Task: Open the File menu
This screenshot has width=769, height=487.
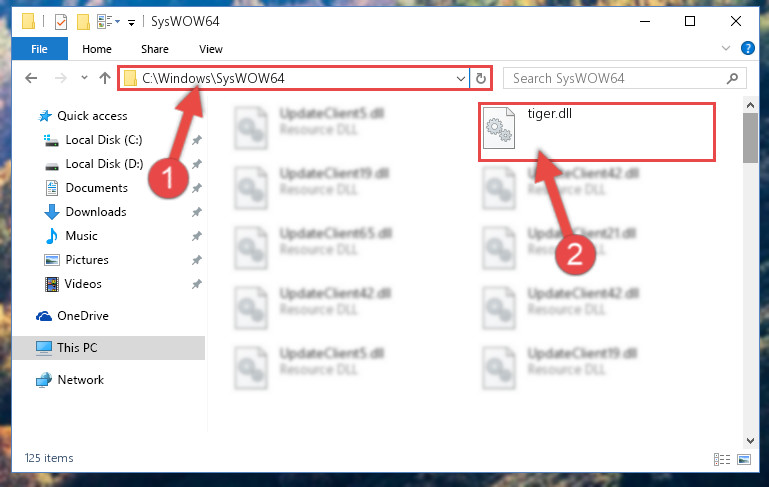Action: (39, 49)
